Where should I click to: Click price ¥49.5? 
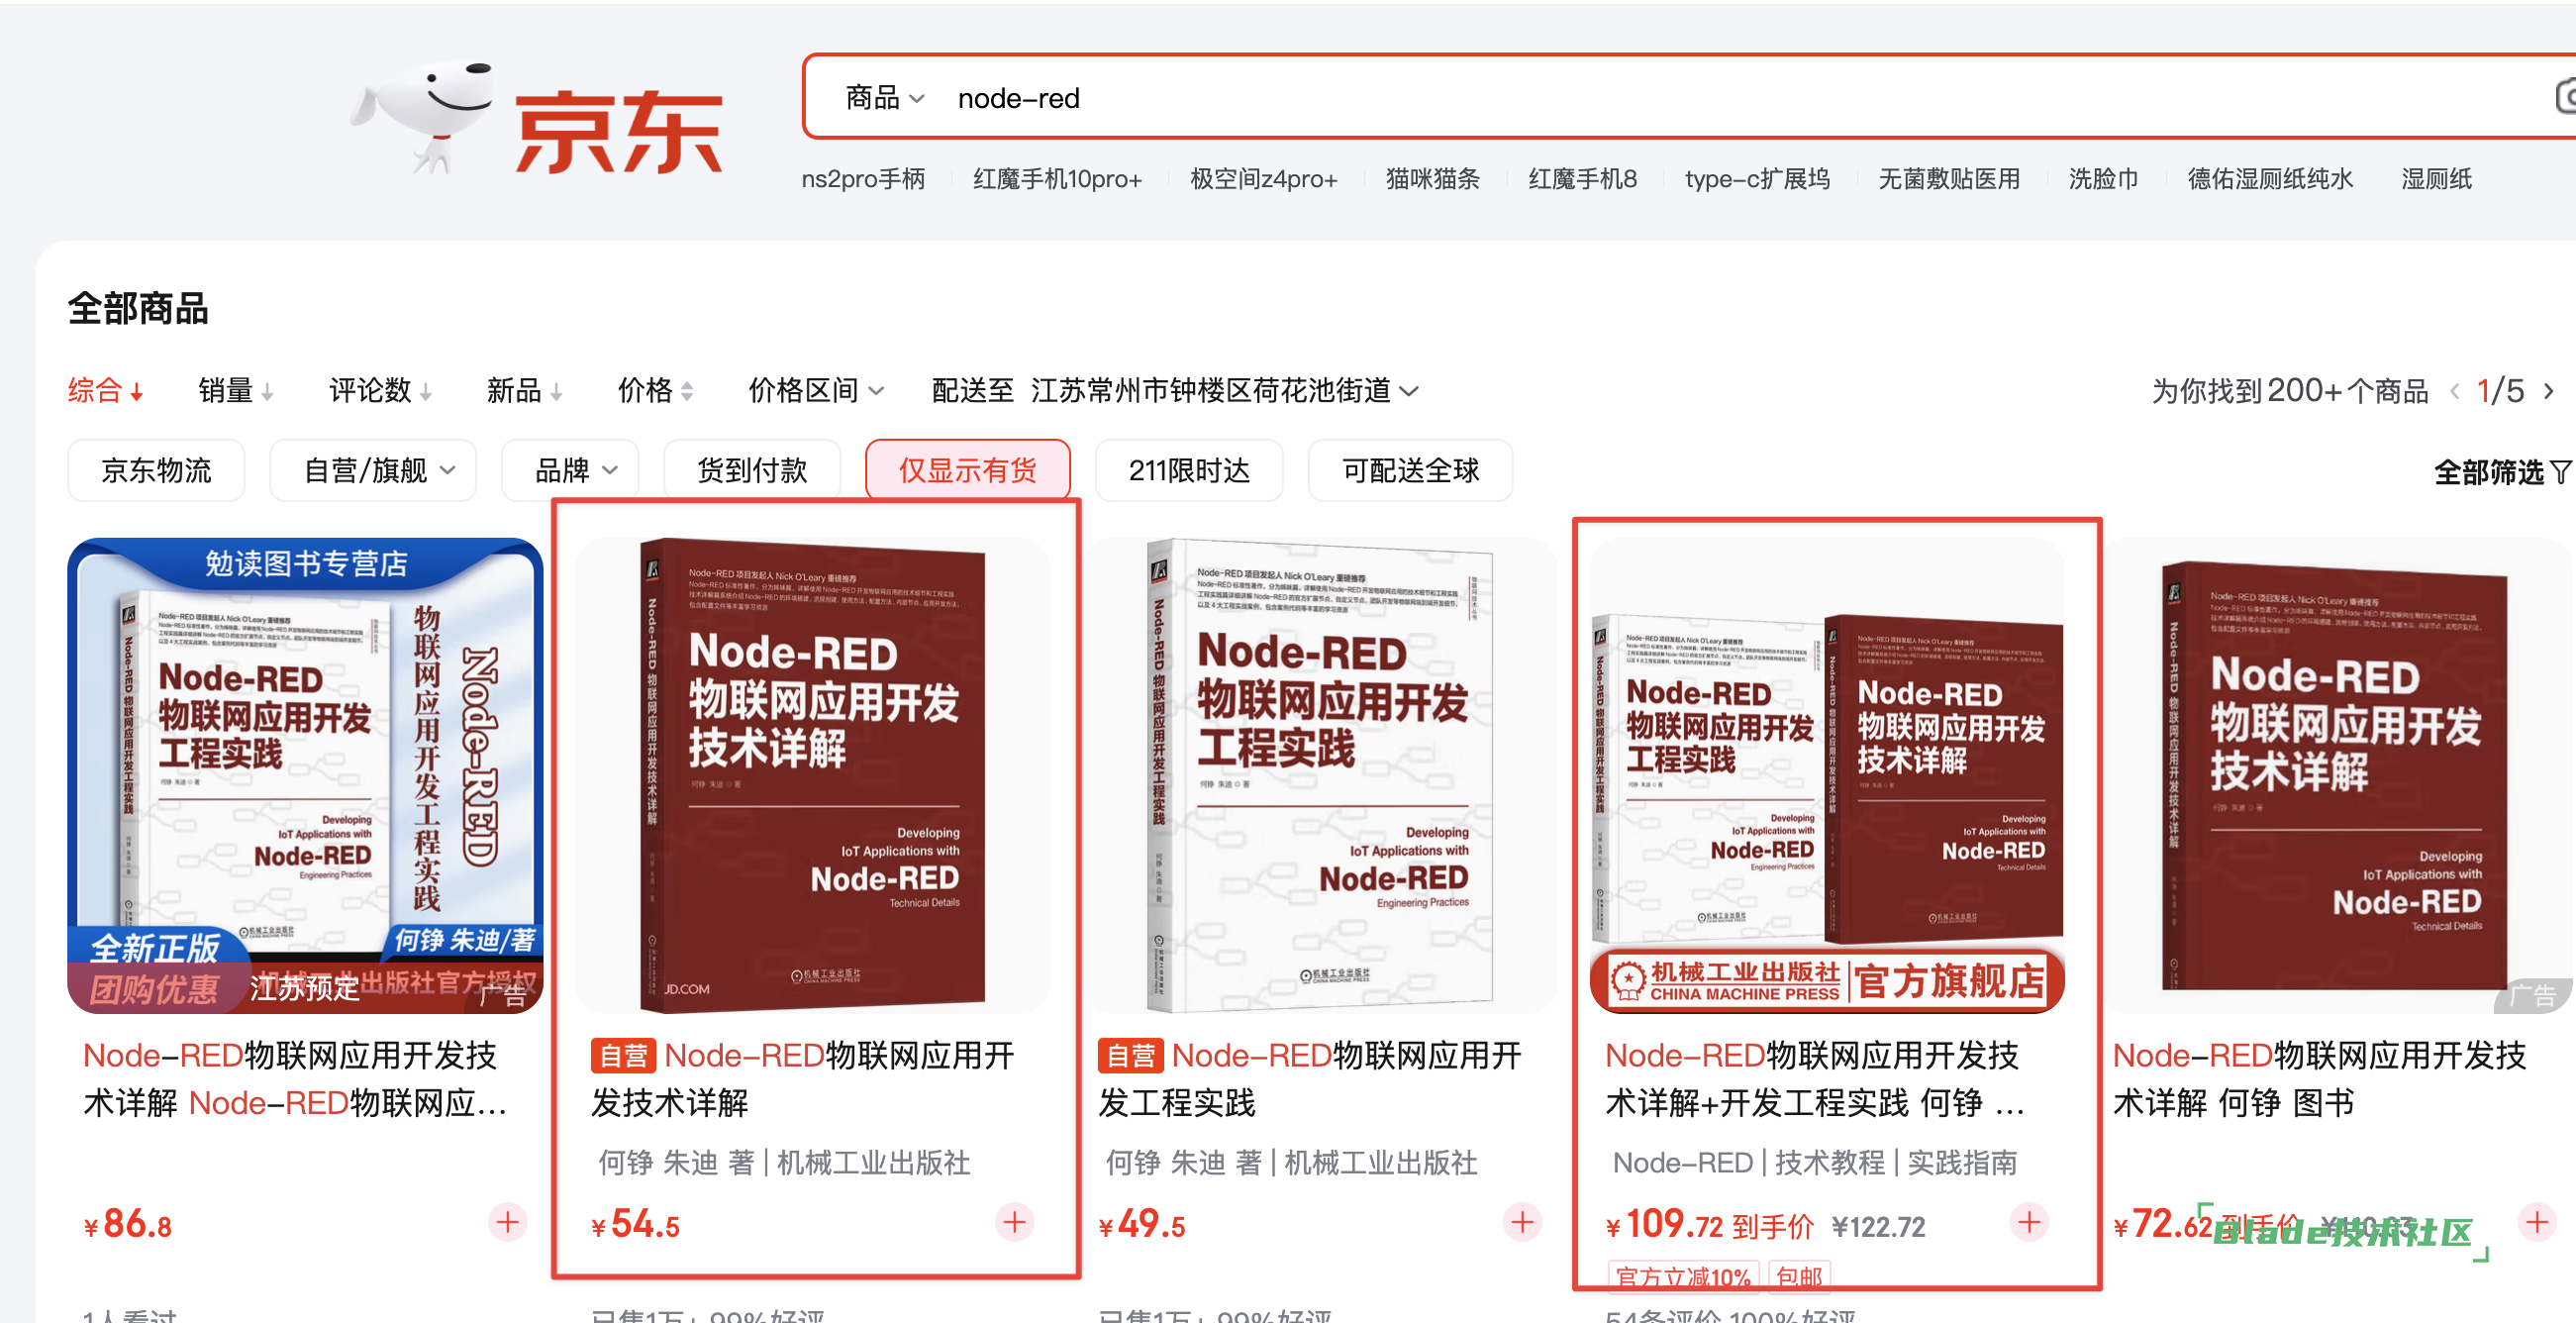[1143, 1224]
